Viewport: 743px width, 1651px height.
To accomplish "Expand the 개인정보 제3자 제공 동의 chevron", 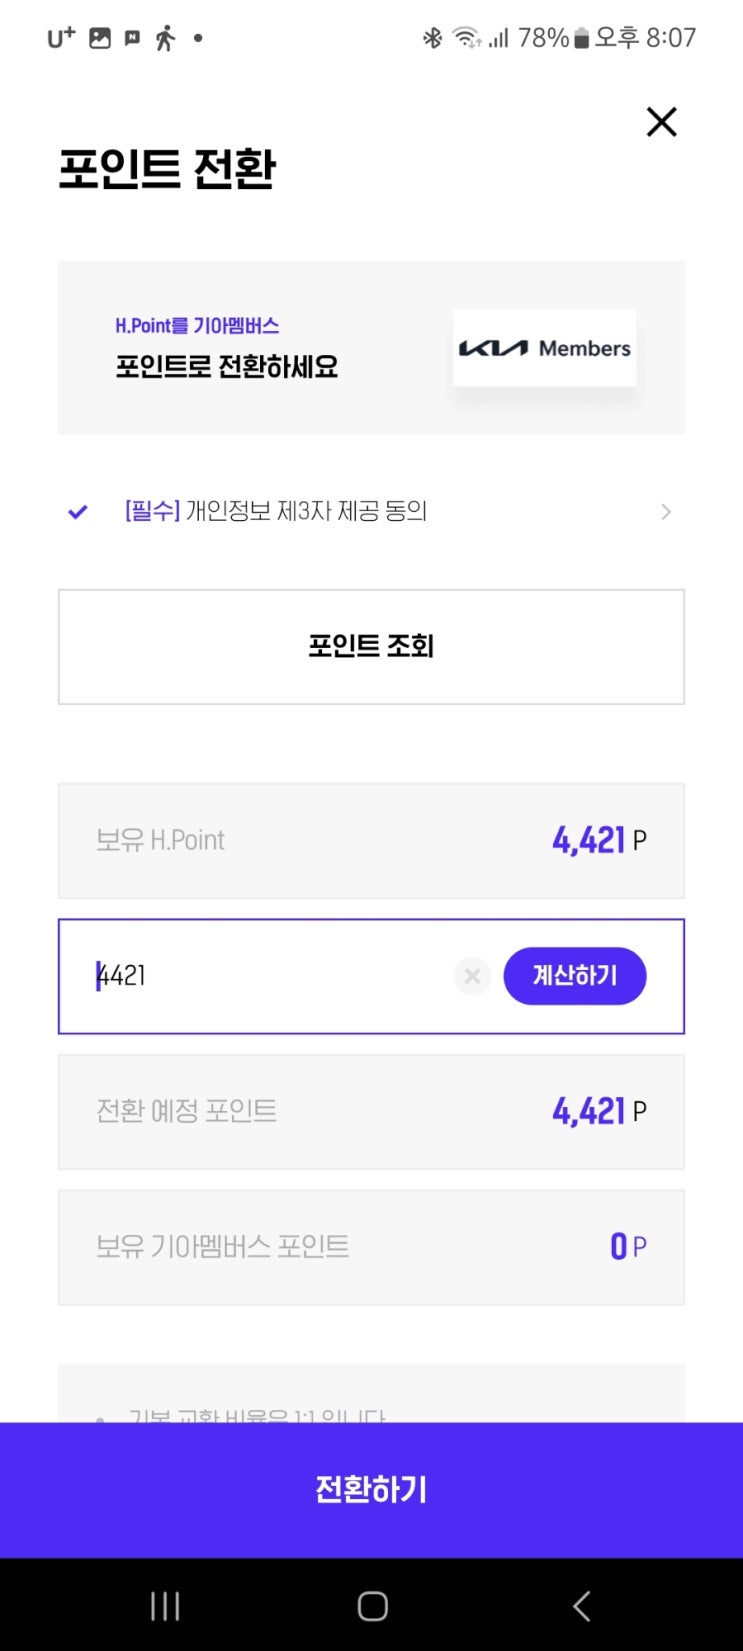I will tap(666, 512).
